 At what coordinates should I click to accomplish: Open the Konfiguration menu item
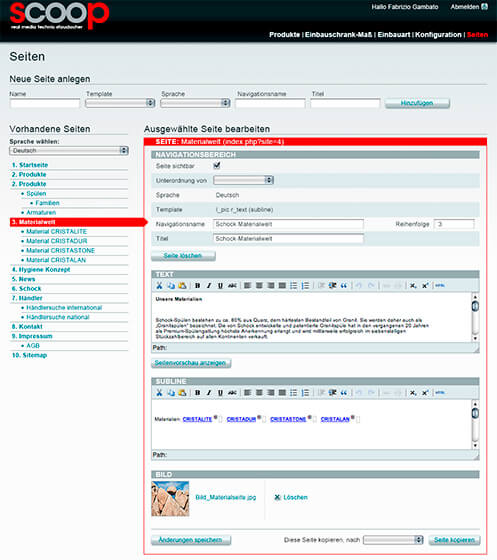[438, 35]
